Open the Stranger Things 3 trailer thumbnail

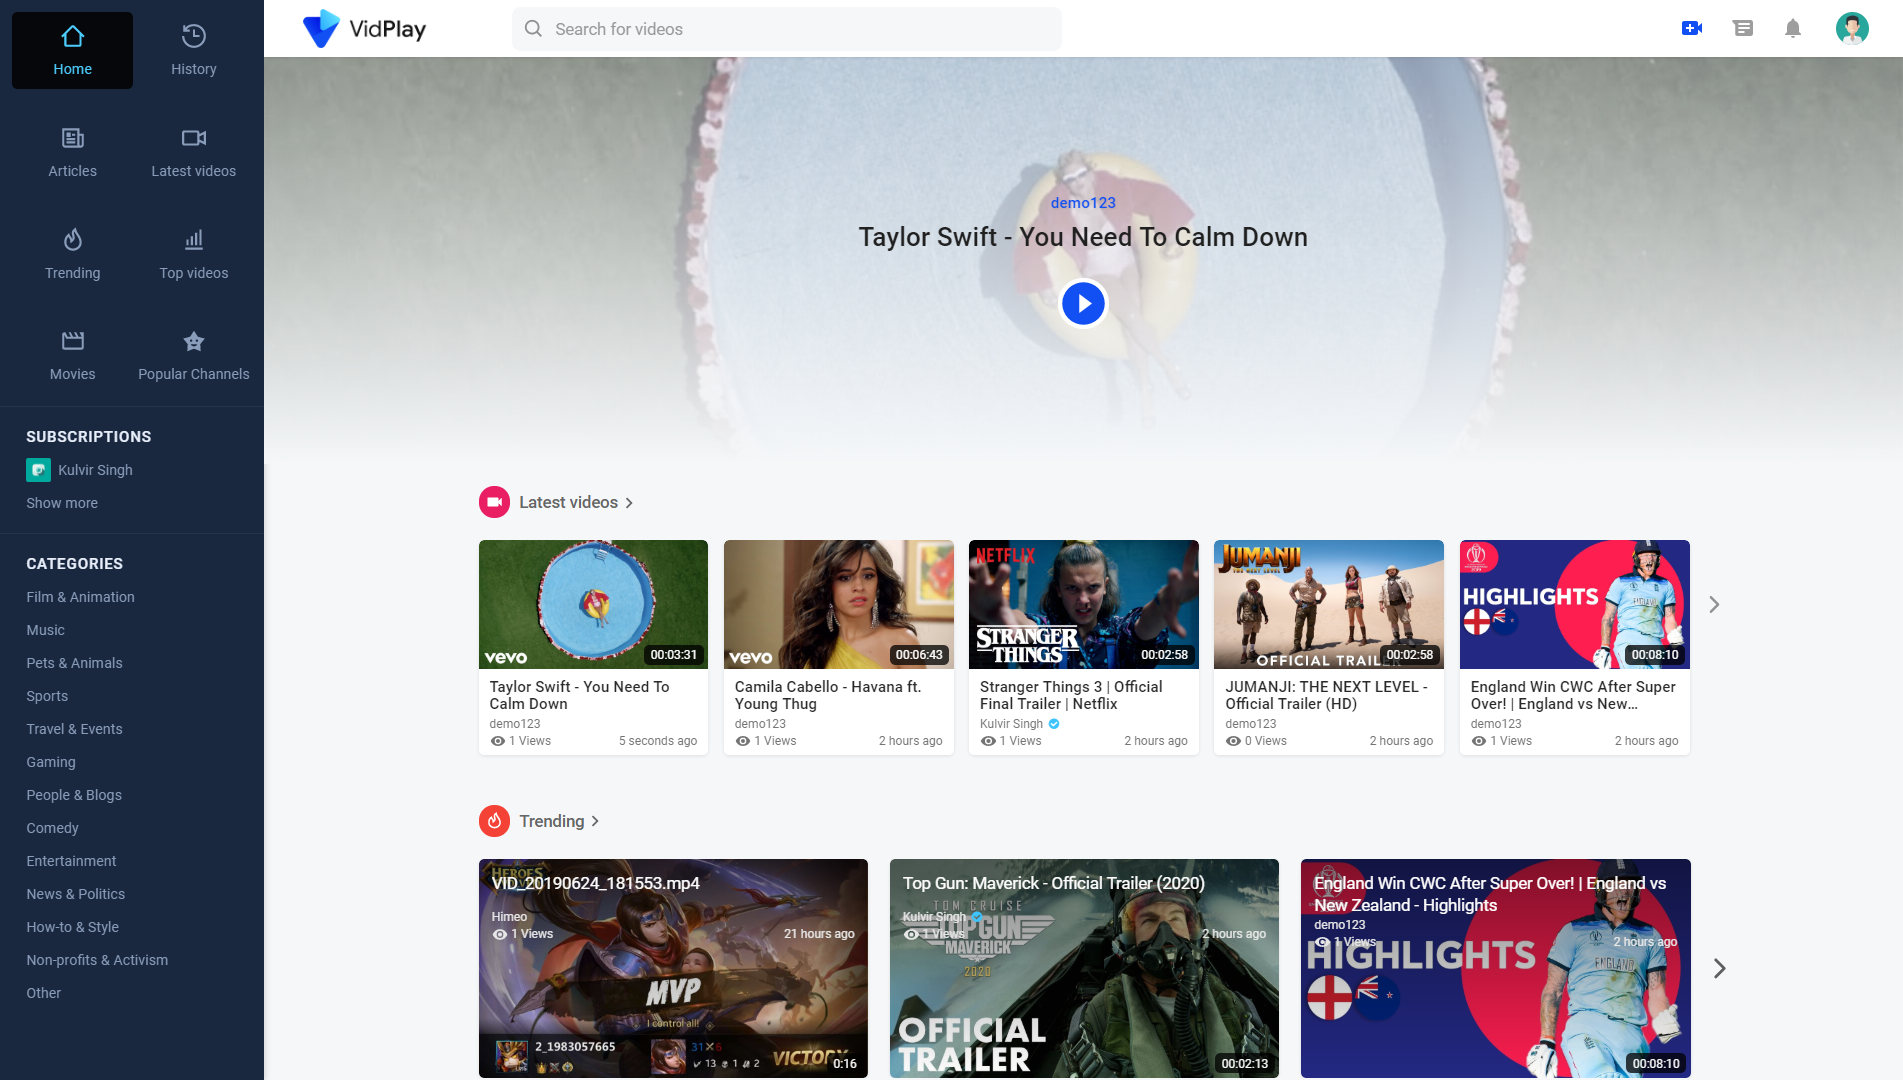point(1083,604)
